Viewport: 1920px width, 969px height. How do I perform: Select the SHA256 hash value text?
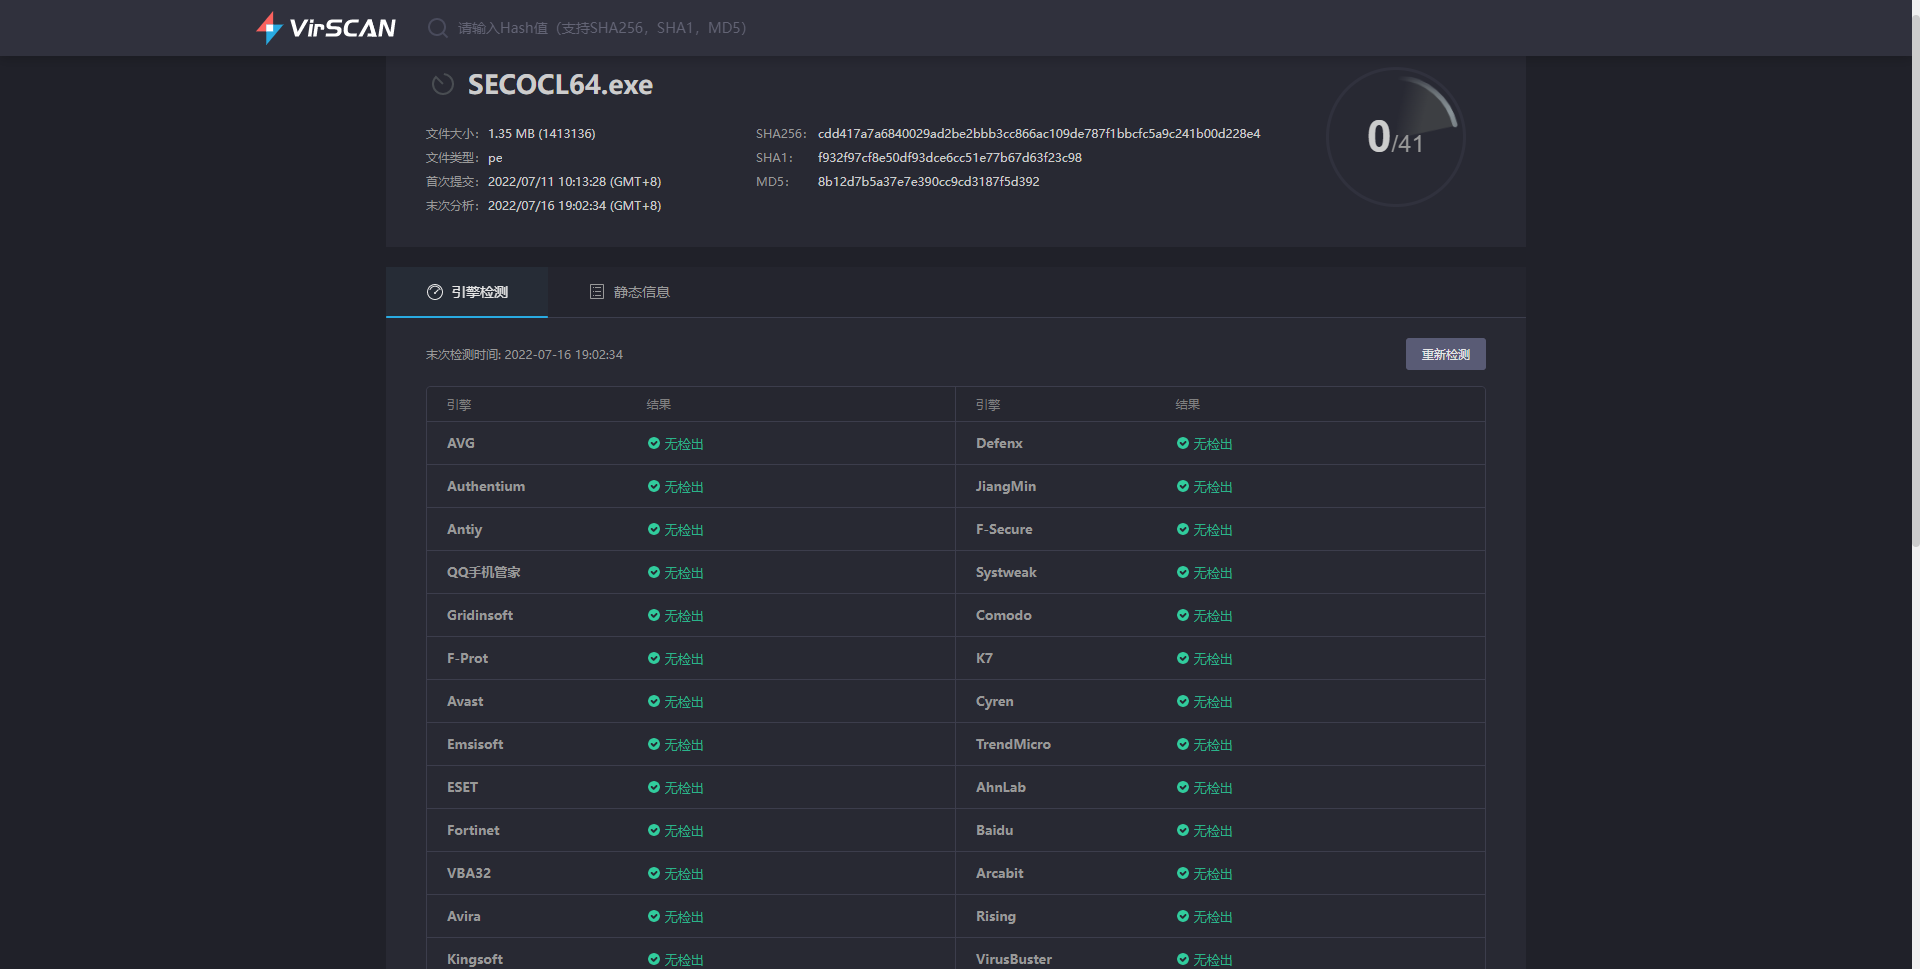(x=1038, y=133)
